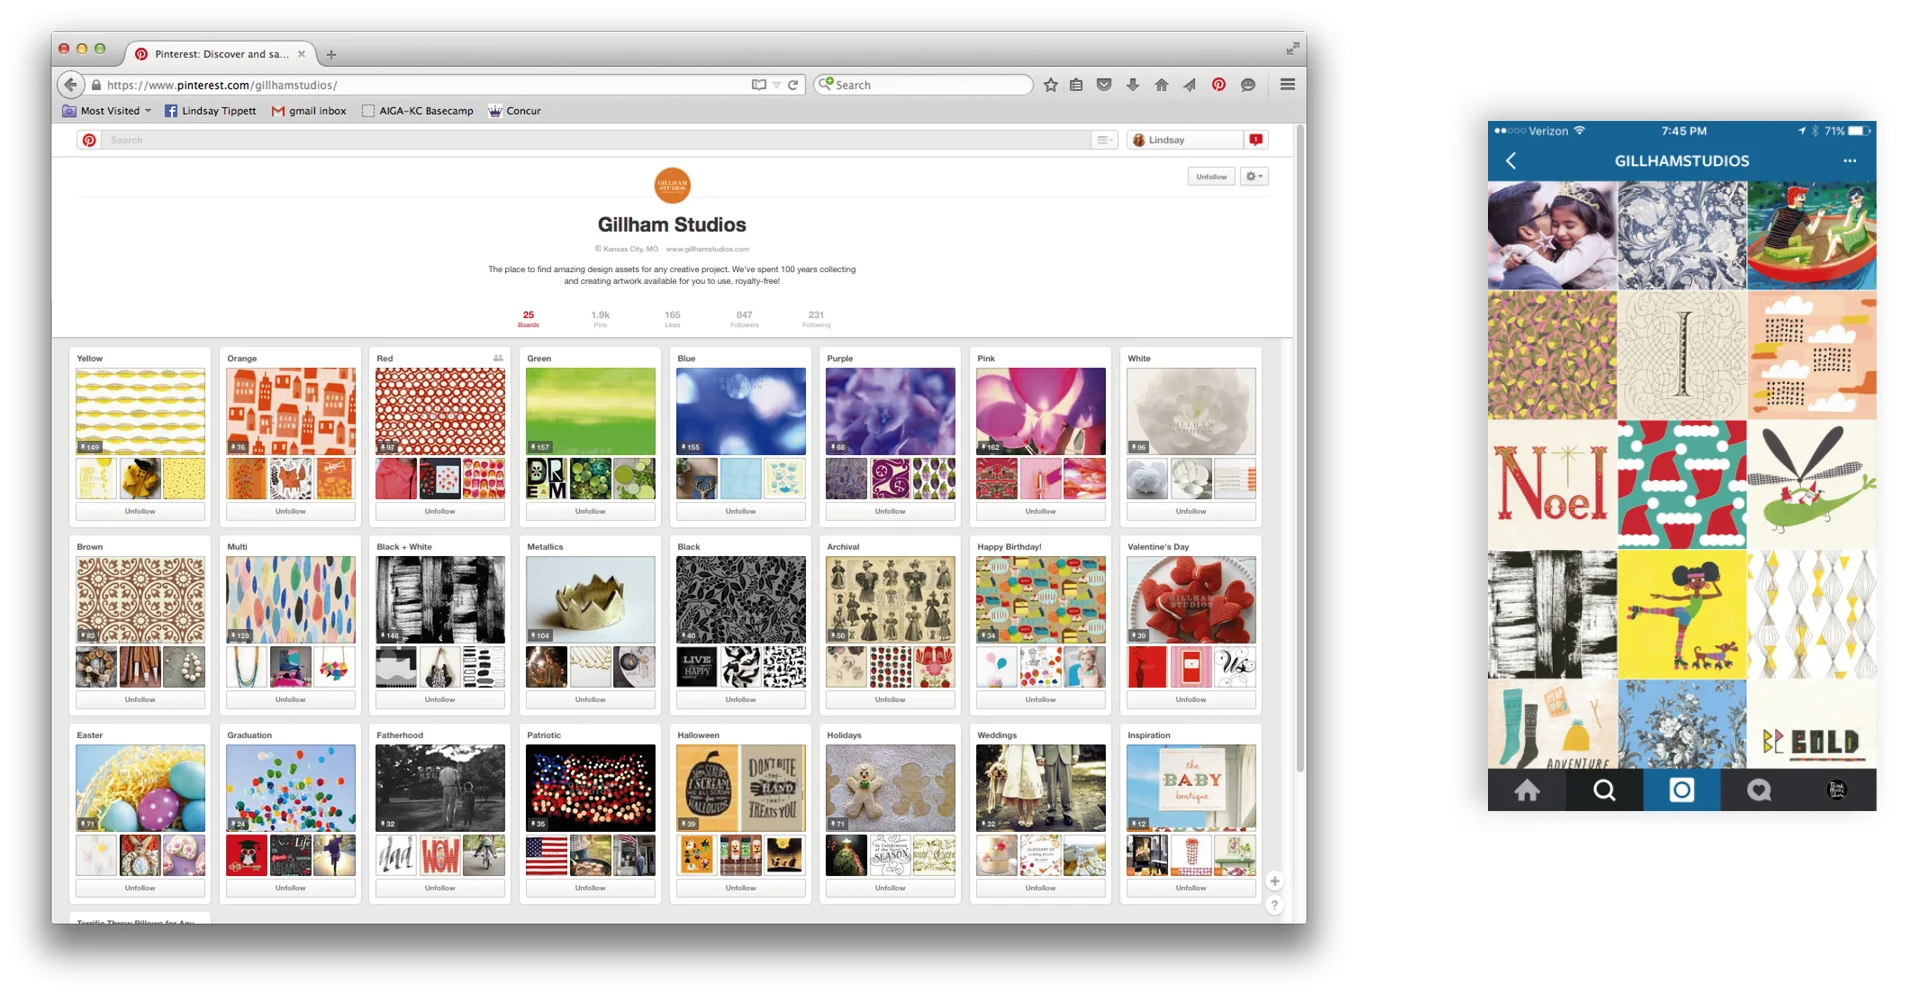Image resolution: width=1920 pixels, height=1001 pixels.
Task: Click the browser back arrow button
Action: [x=69, y=85]
